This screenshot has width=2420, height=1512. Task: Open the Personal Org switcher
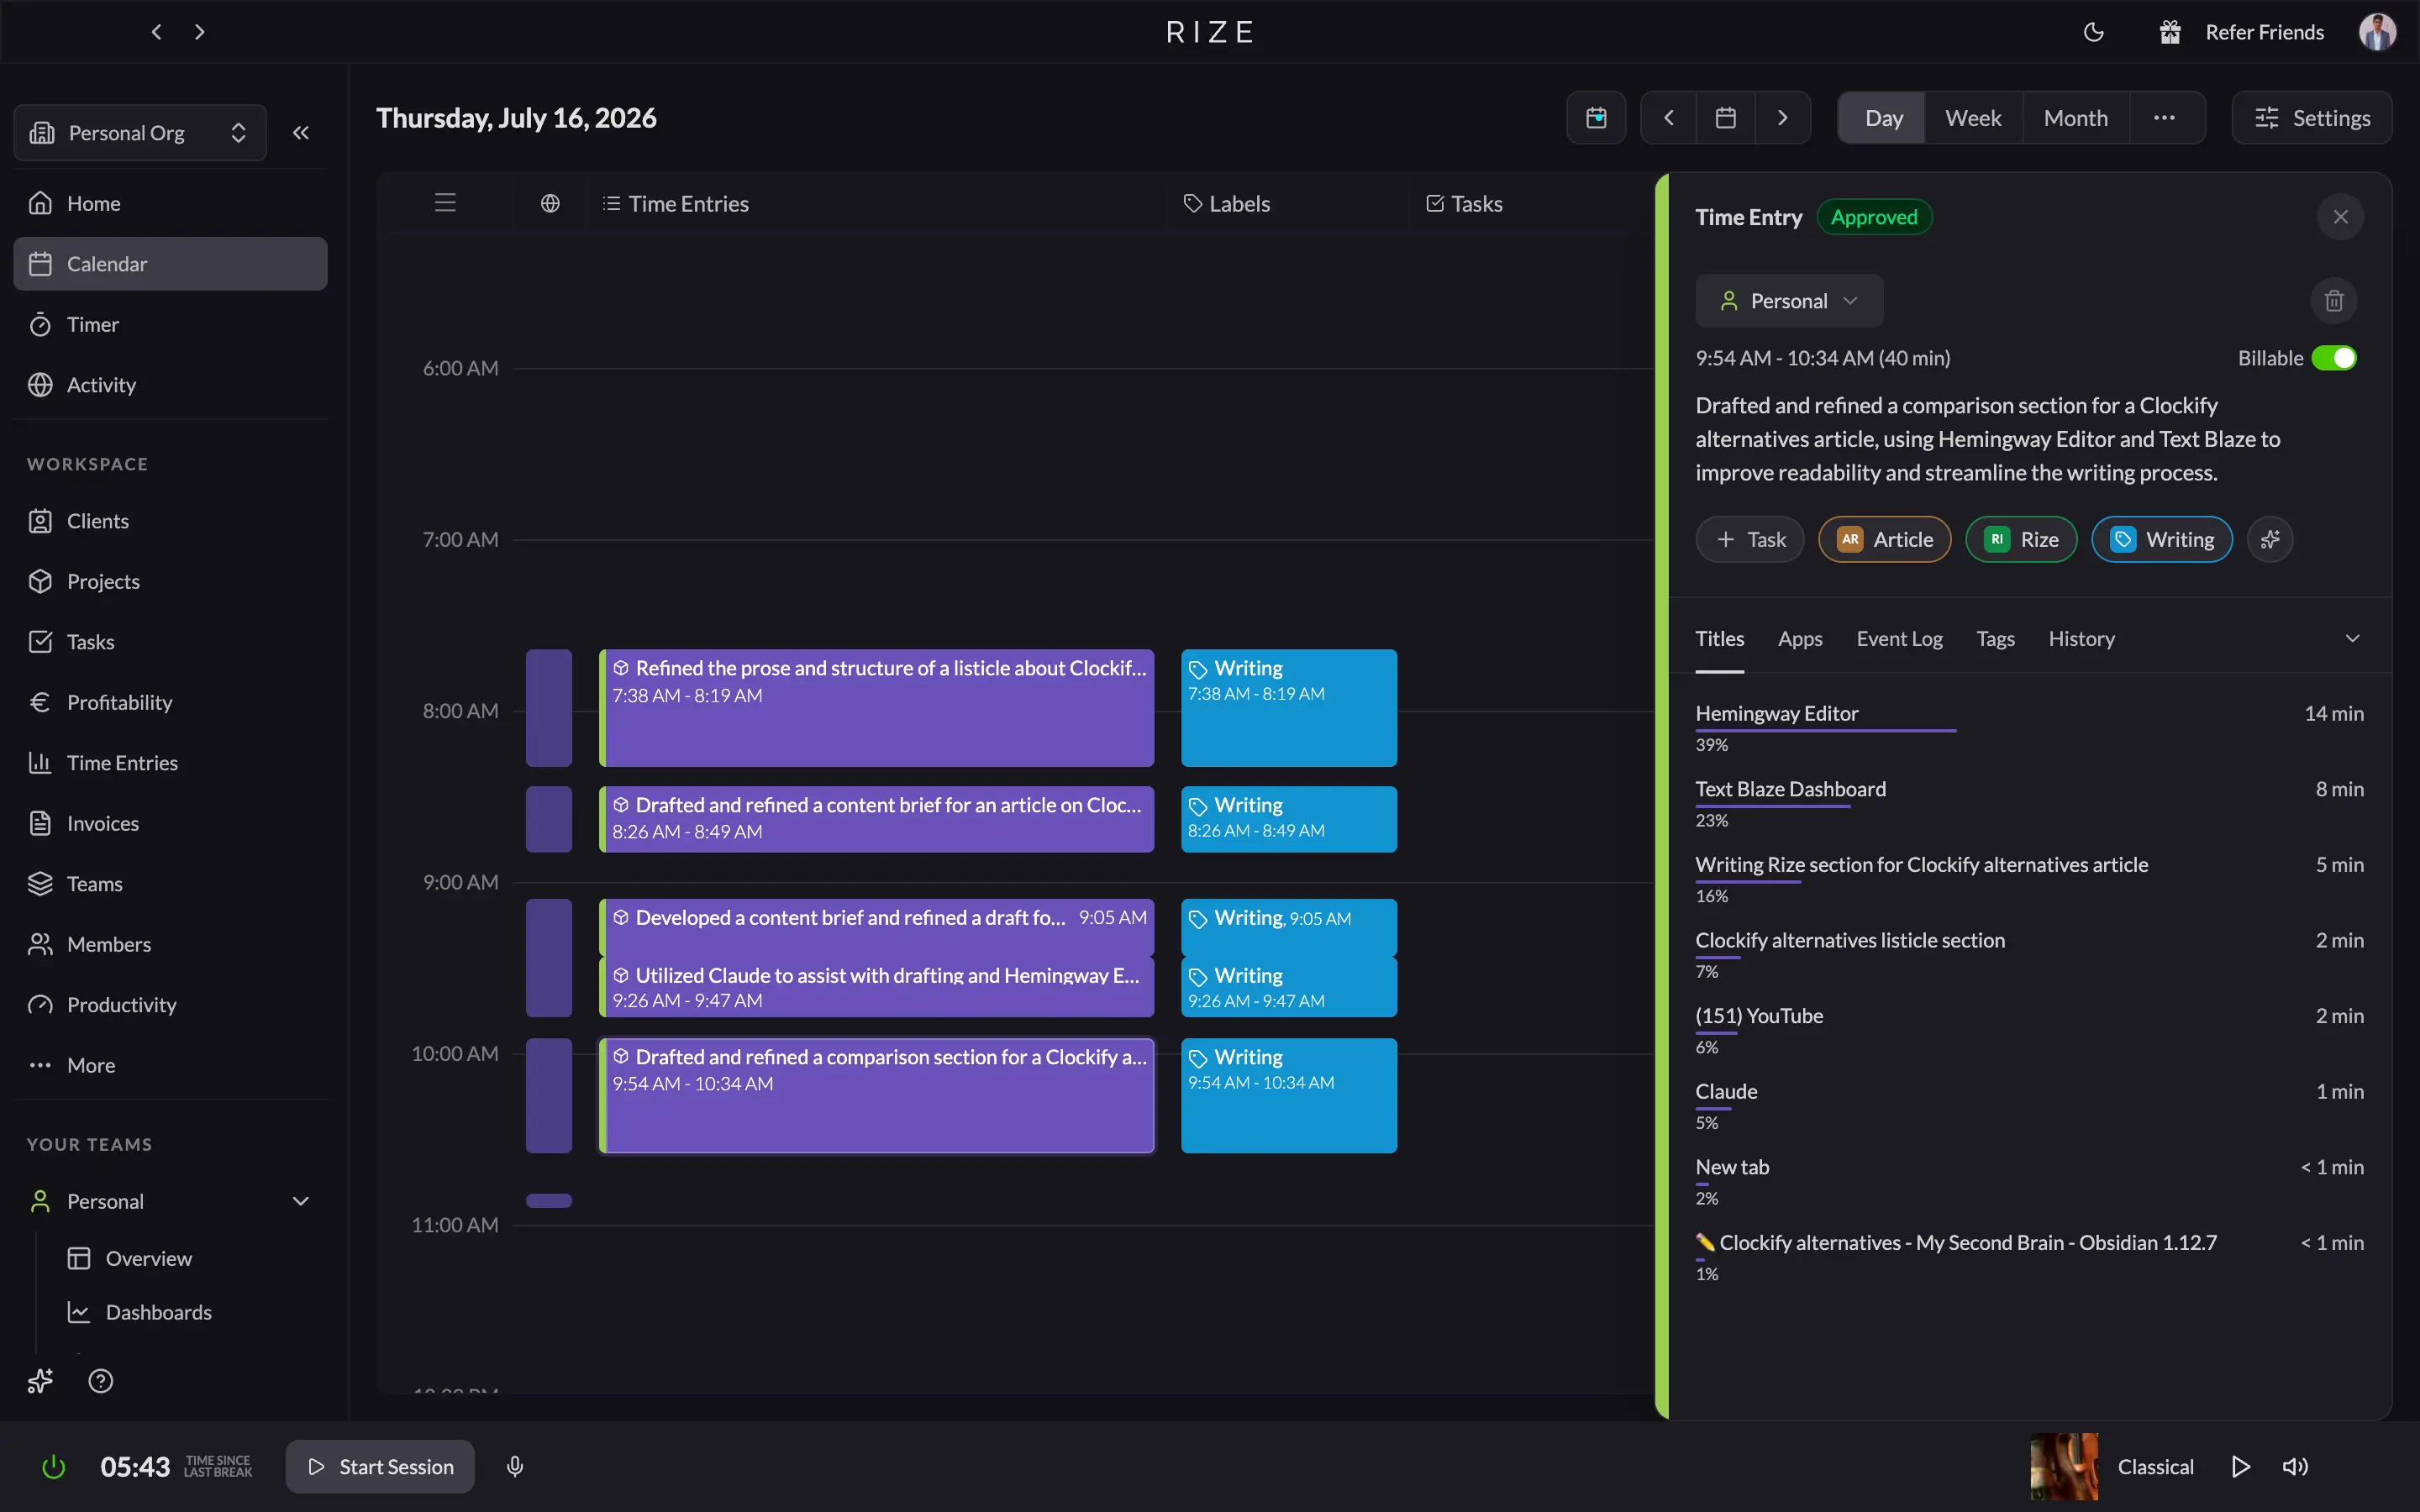pyautogui.click(x=140, y=132)
